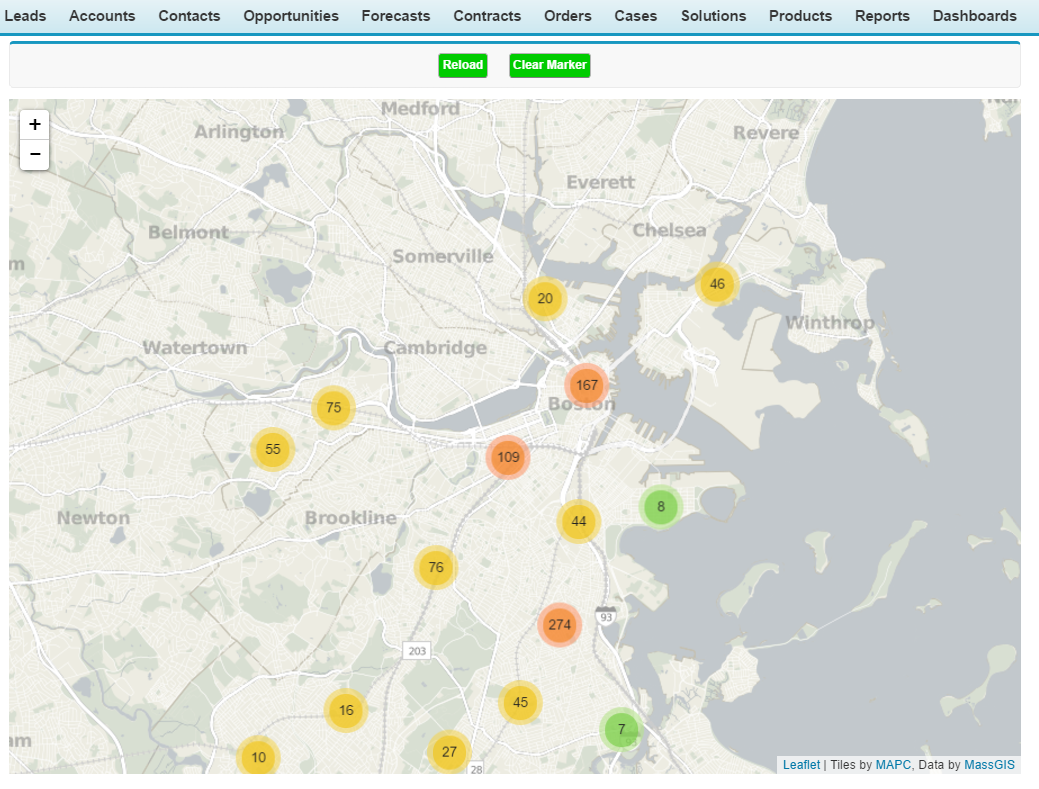Click the zoom-in control on the map
This screenshot has width=1039, height=789.
pyautogui.click(x=34, y=124)
